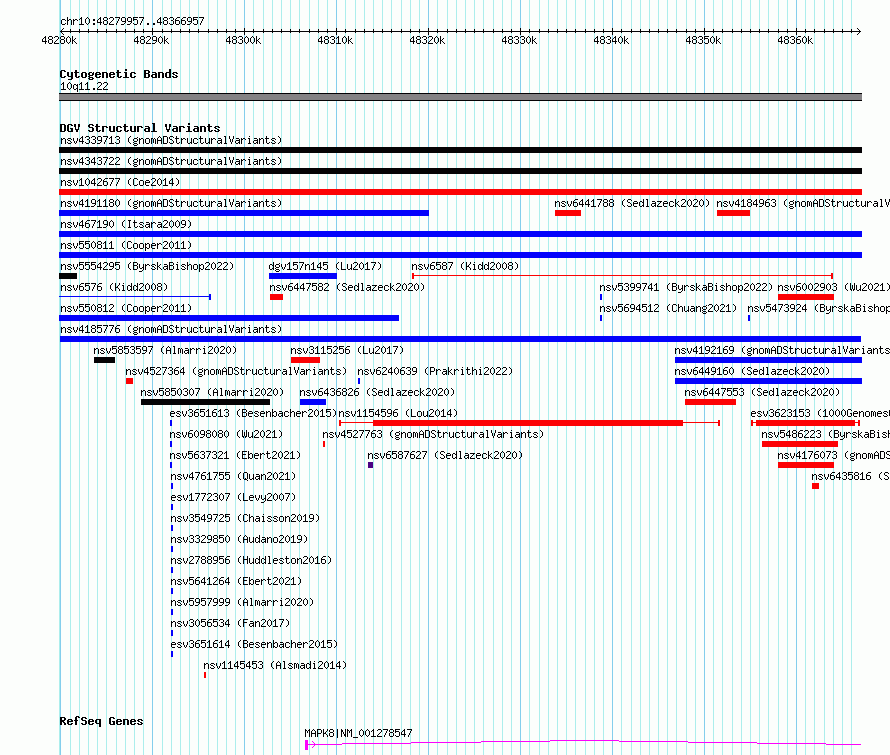Click nsv6436826 (Sedlazeck2020) label
The image size is (890, 755).
pos(377,392)
